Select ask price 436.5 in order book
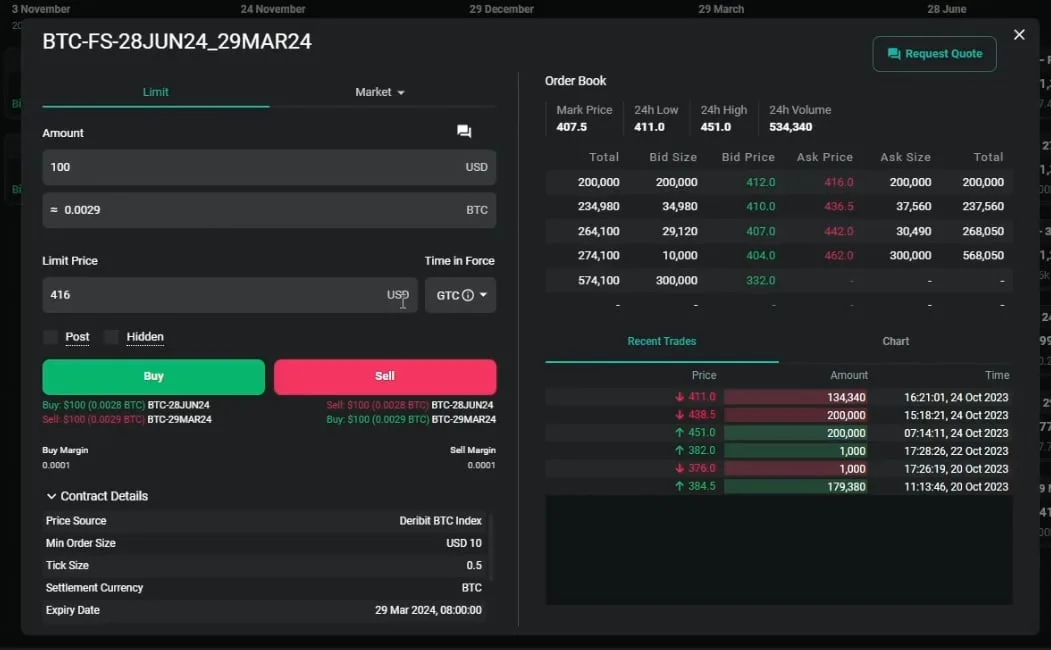This screenshot has width=1051, height=650. (839, 206)
